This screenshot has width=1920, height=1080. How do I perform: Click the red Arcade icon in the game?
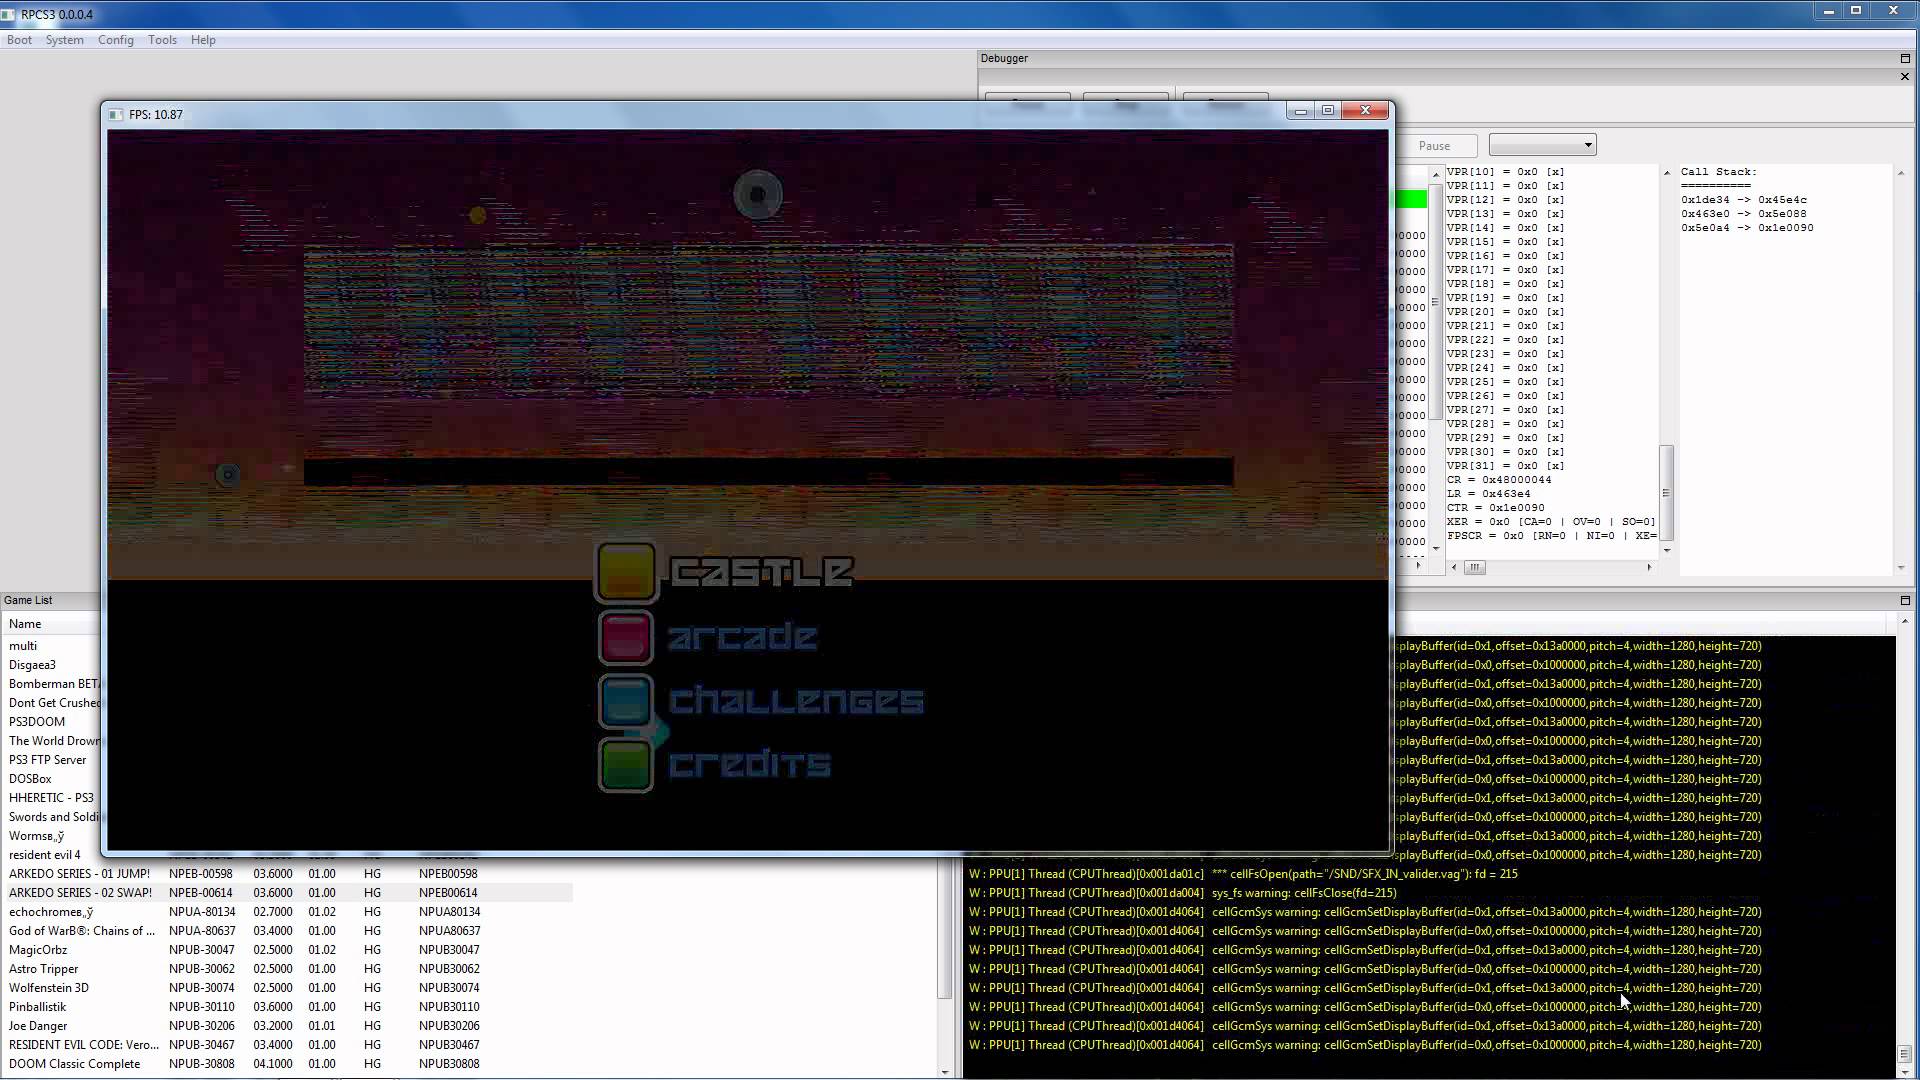click(x=626, y=638)
